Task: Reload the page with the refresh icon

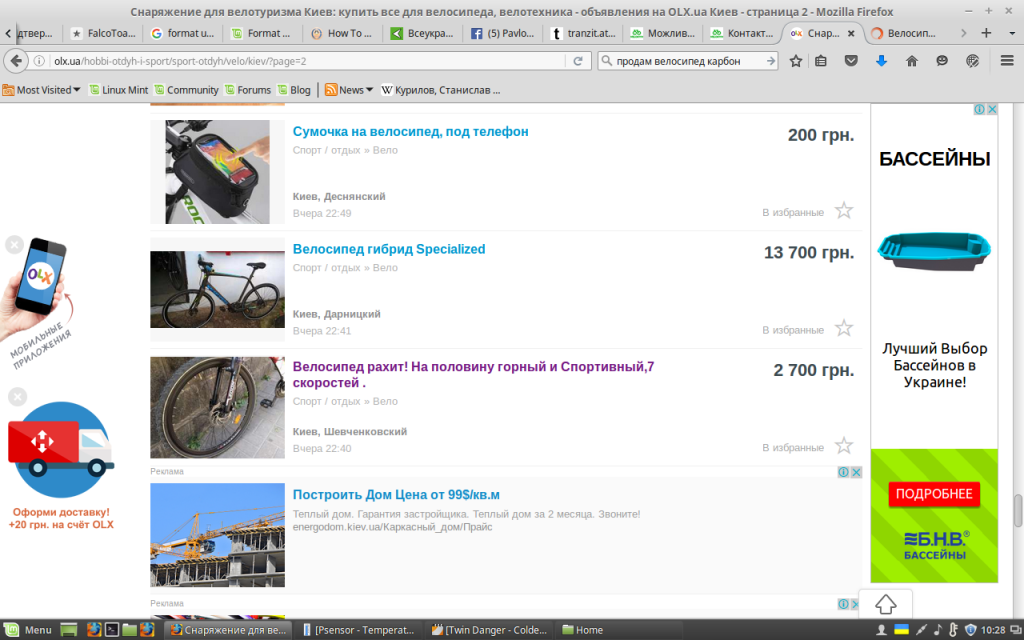Action: point(577,61)
